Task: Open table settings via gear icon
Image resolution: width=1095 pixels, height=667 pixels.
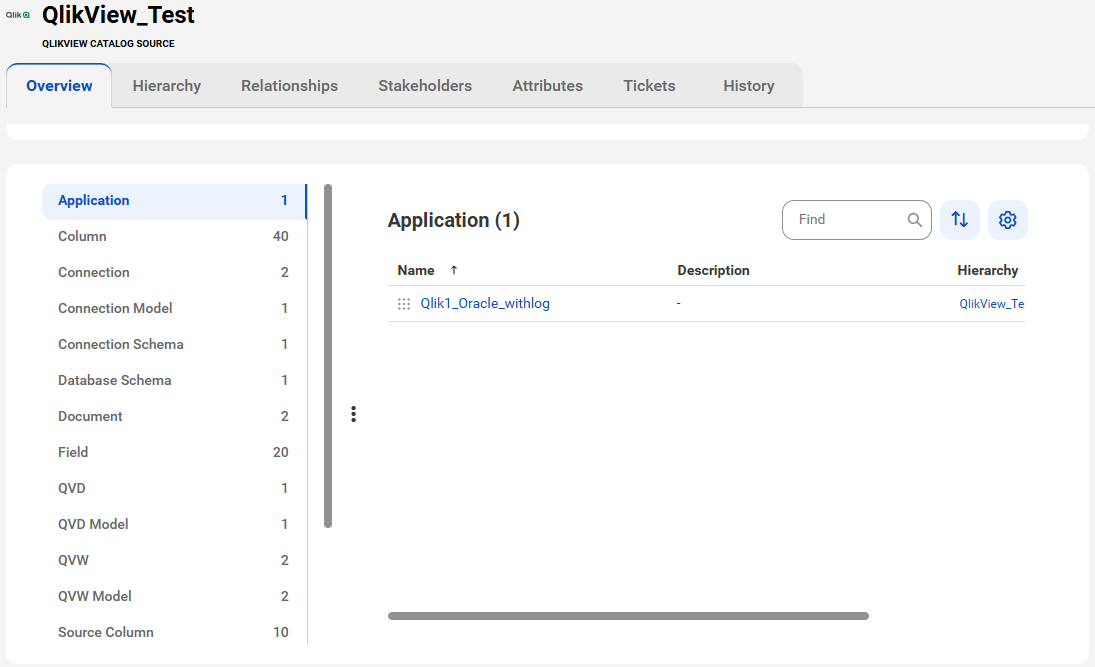Action: [x=1007, y=220]
